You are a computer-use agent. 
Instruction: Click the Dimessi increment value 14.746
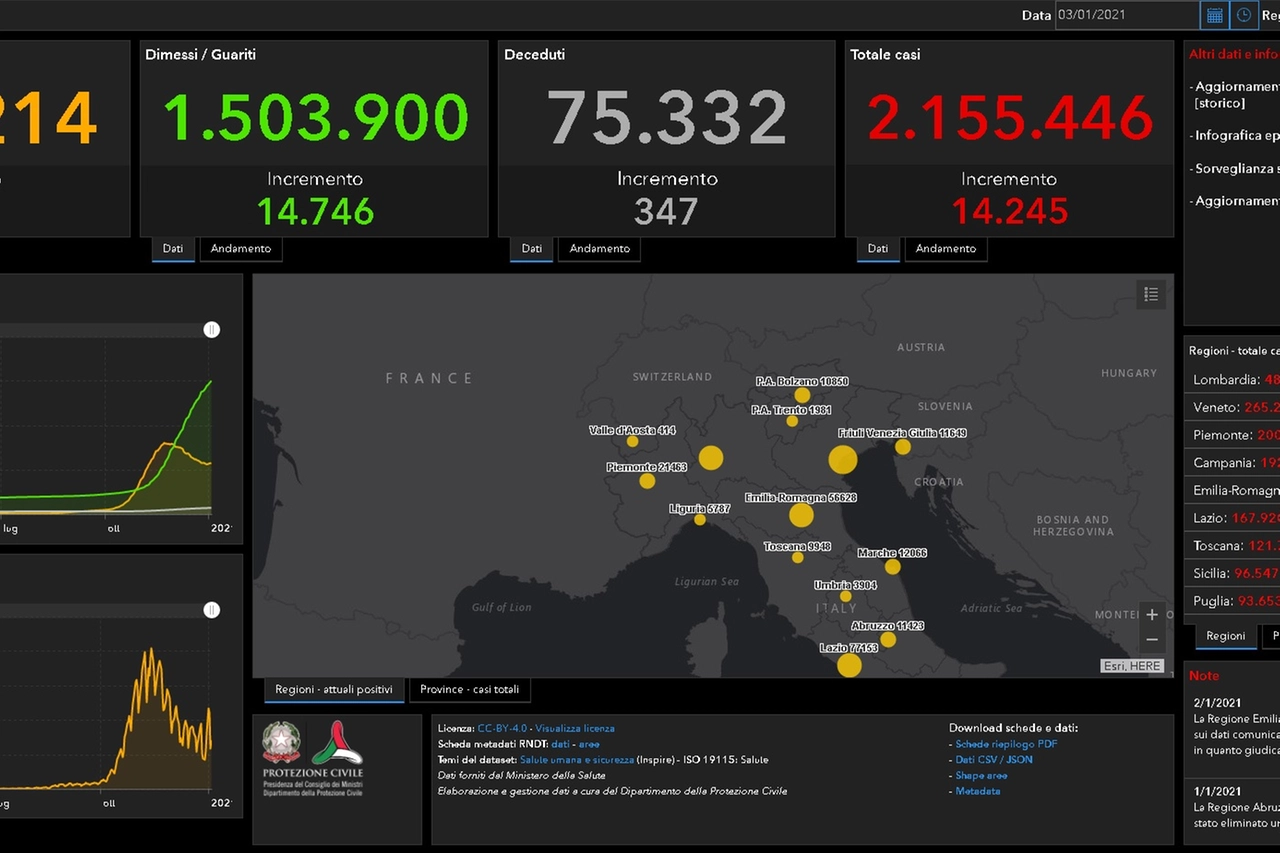pos(316,211)
